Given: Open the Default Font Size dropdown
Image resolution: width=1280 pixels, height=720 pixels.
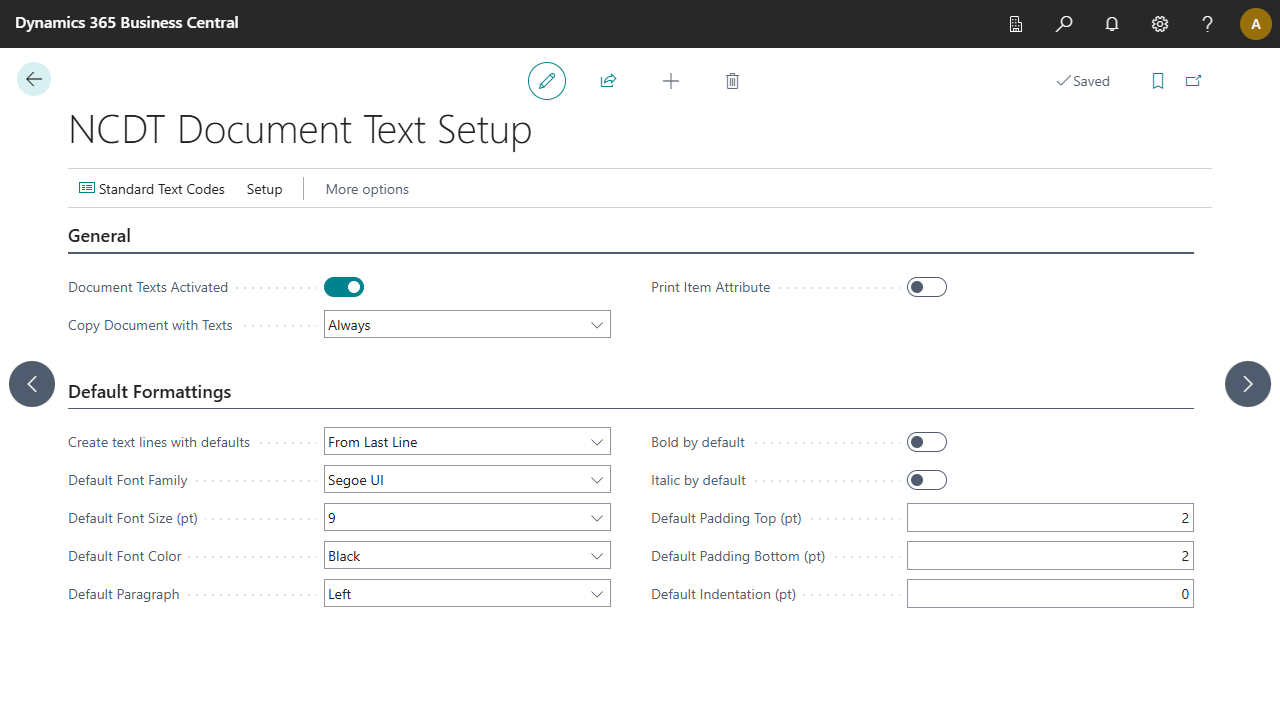Looking at the screenshot, I should pyautogui.click(x=467, y=518).
